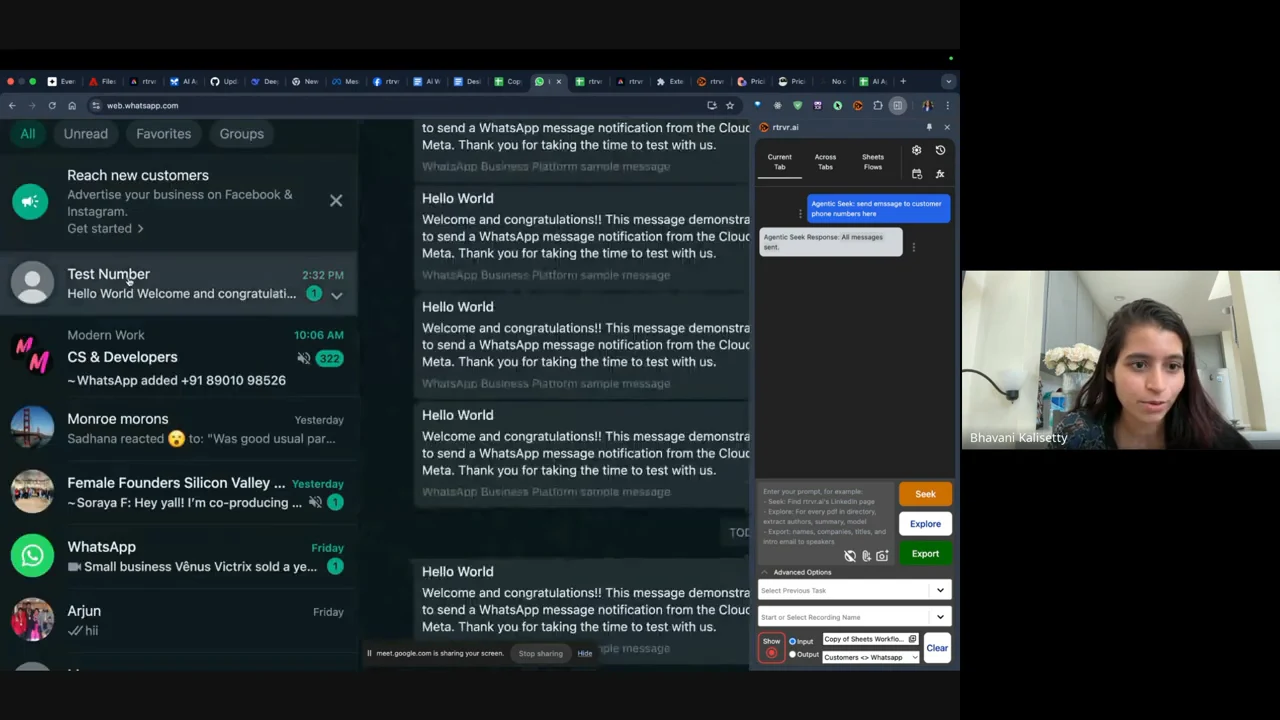Collapse the Advanced Options section
The image size is (1280, 720).
(x=797, y=572)
